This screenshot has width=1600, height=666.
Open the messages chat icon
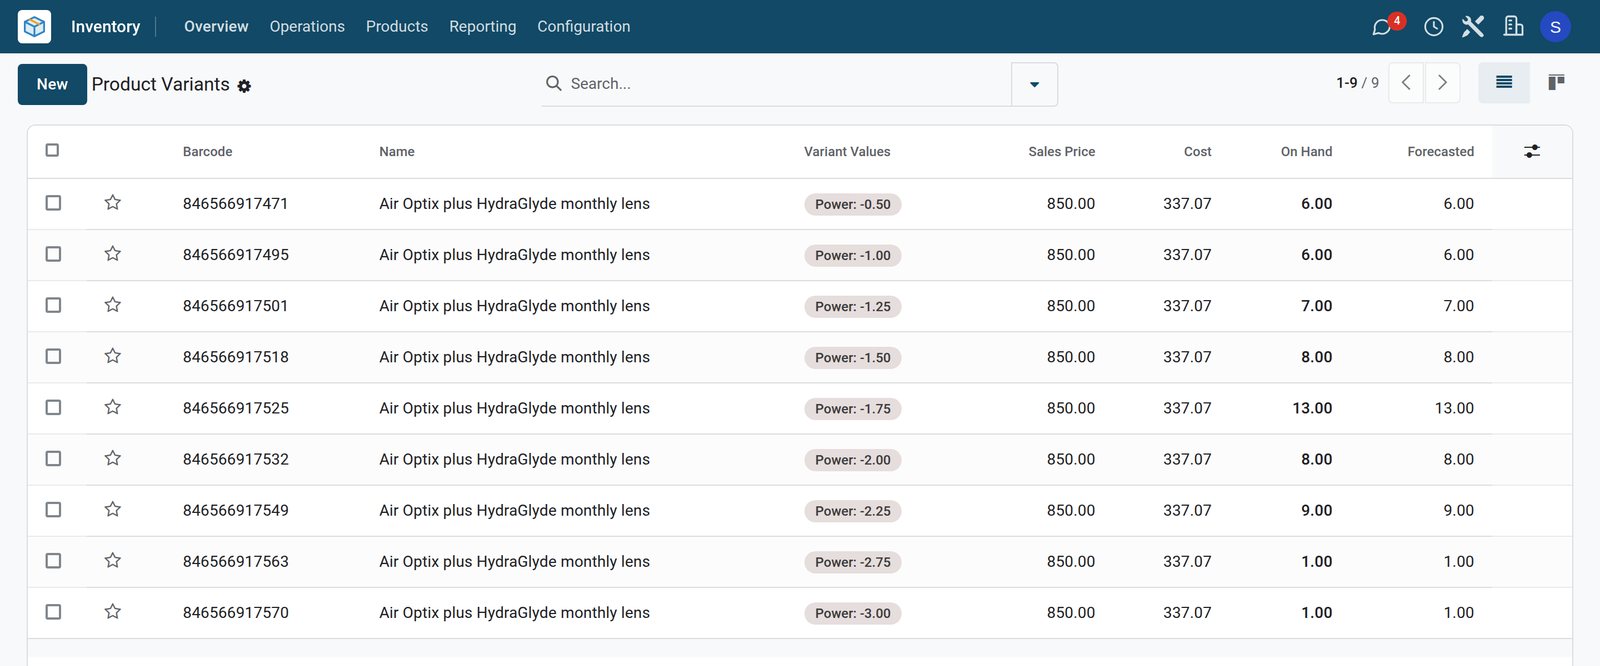[1382, 27]
